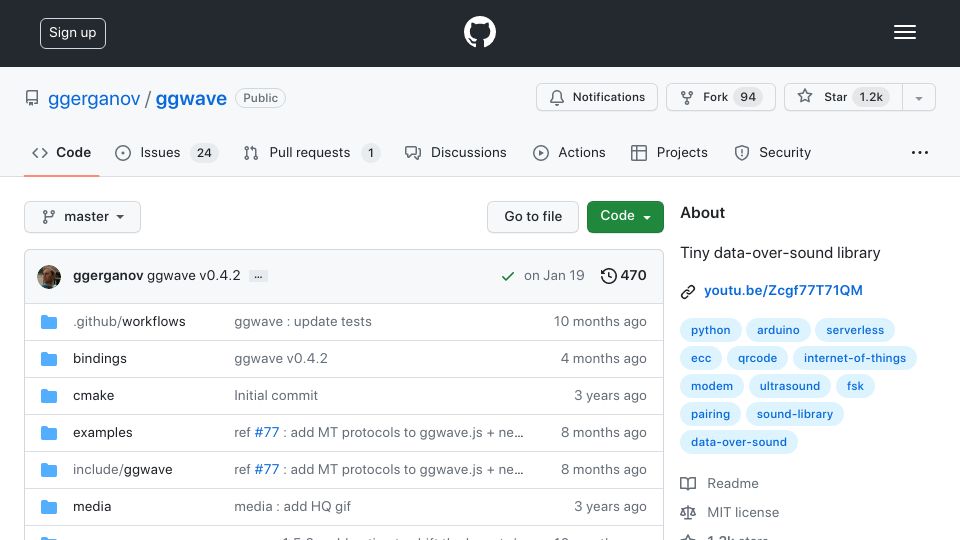
Task: Open issue #77 link in the include/ggwave row
Action: tap(266, 470)
